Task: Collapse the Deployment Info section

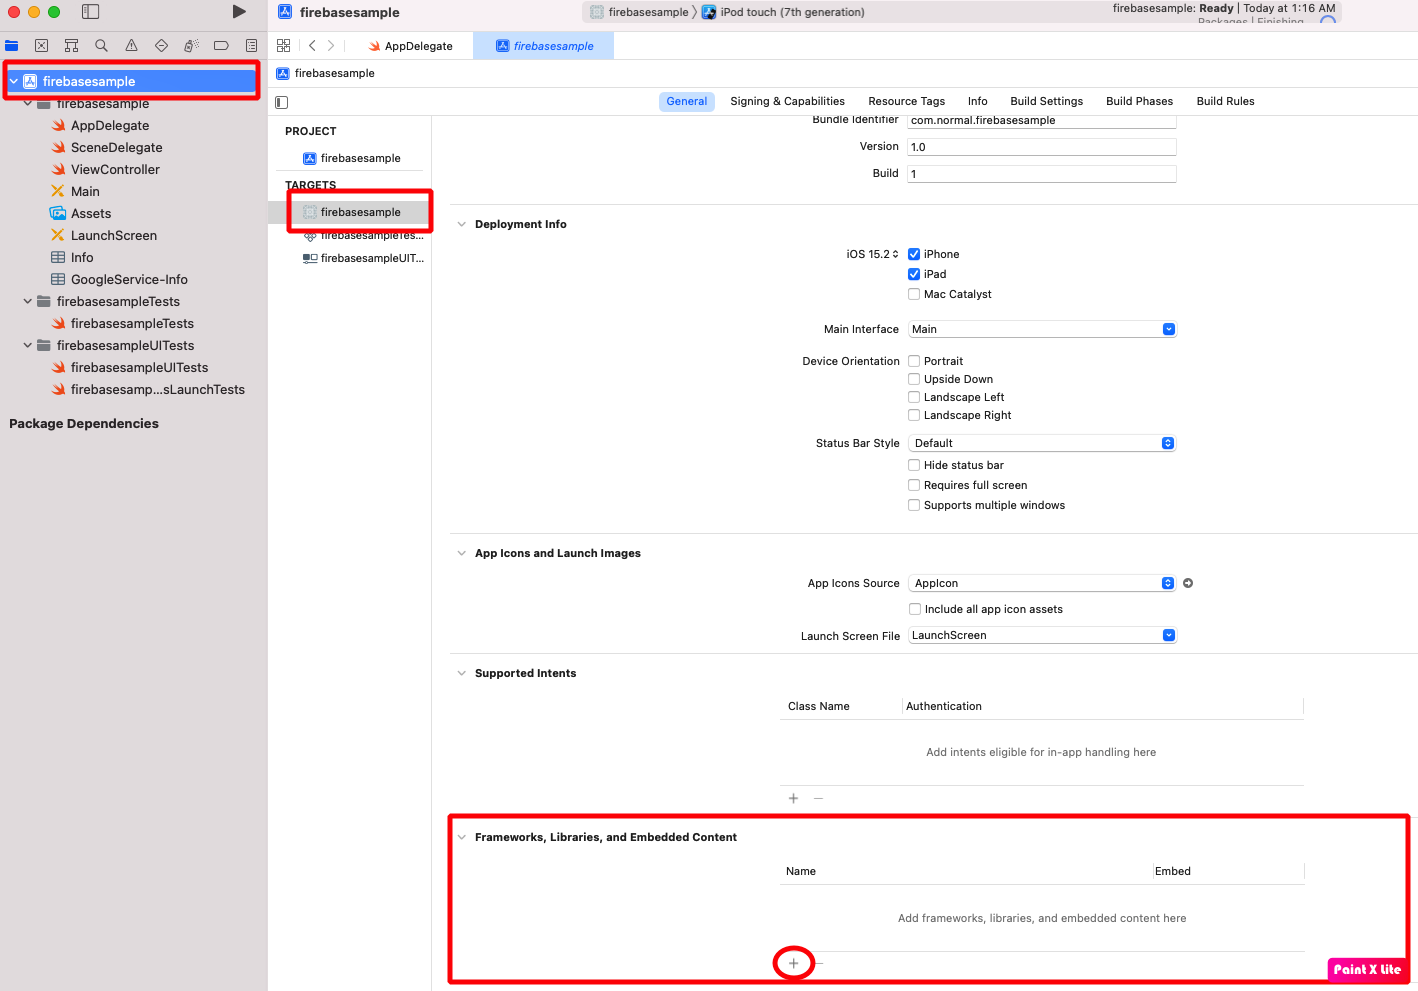Action: [461, 224]
